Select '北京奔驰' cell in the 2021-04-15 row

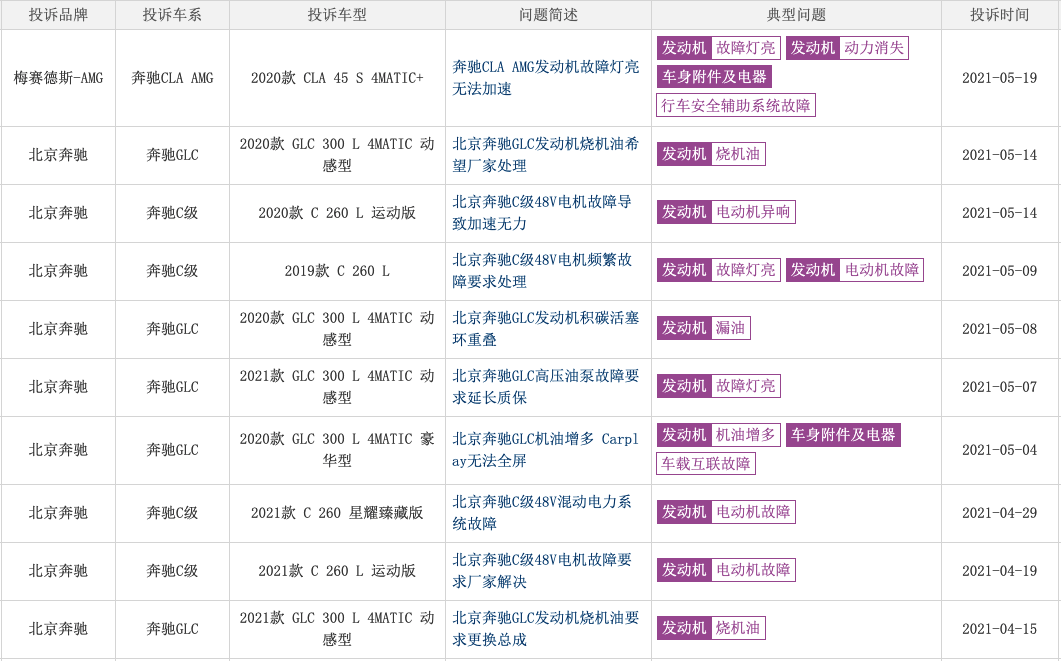(58, 629)
